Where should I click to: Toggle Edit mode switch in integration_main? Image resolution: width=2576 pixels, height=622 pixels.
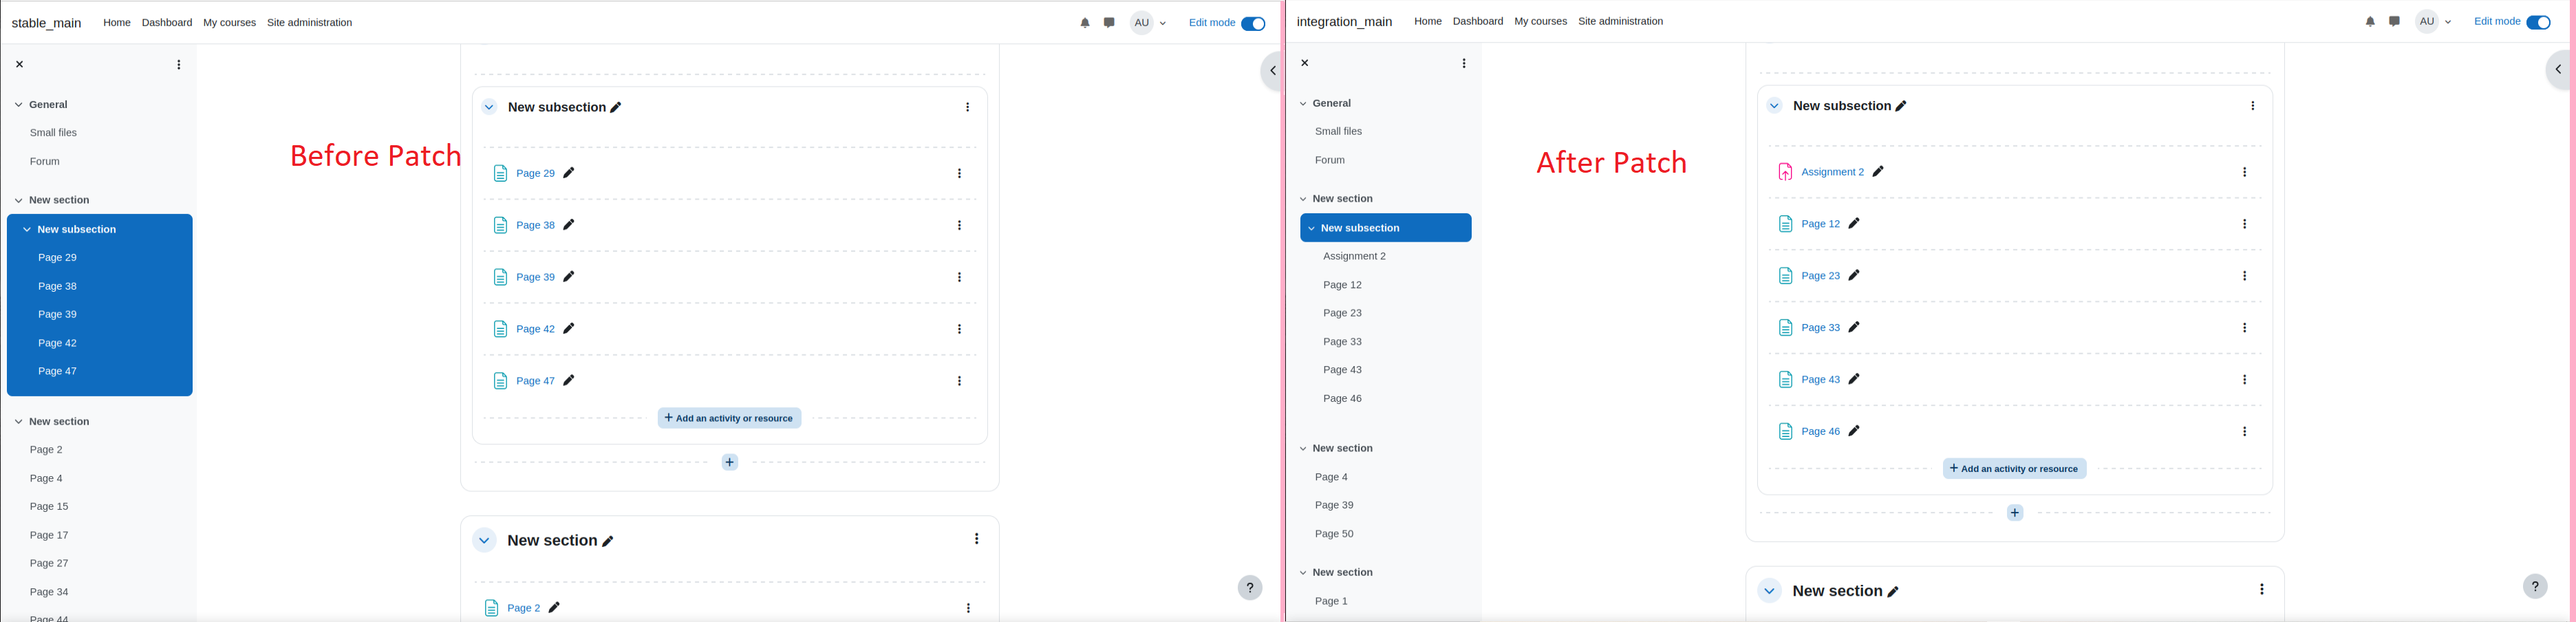[x=2538, y=22]
